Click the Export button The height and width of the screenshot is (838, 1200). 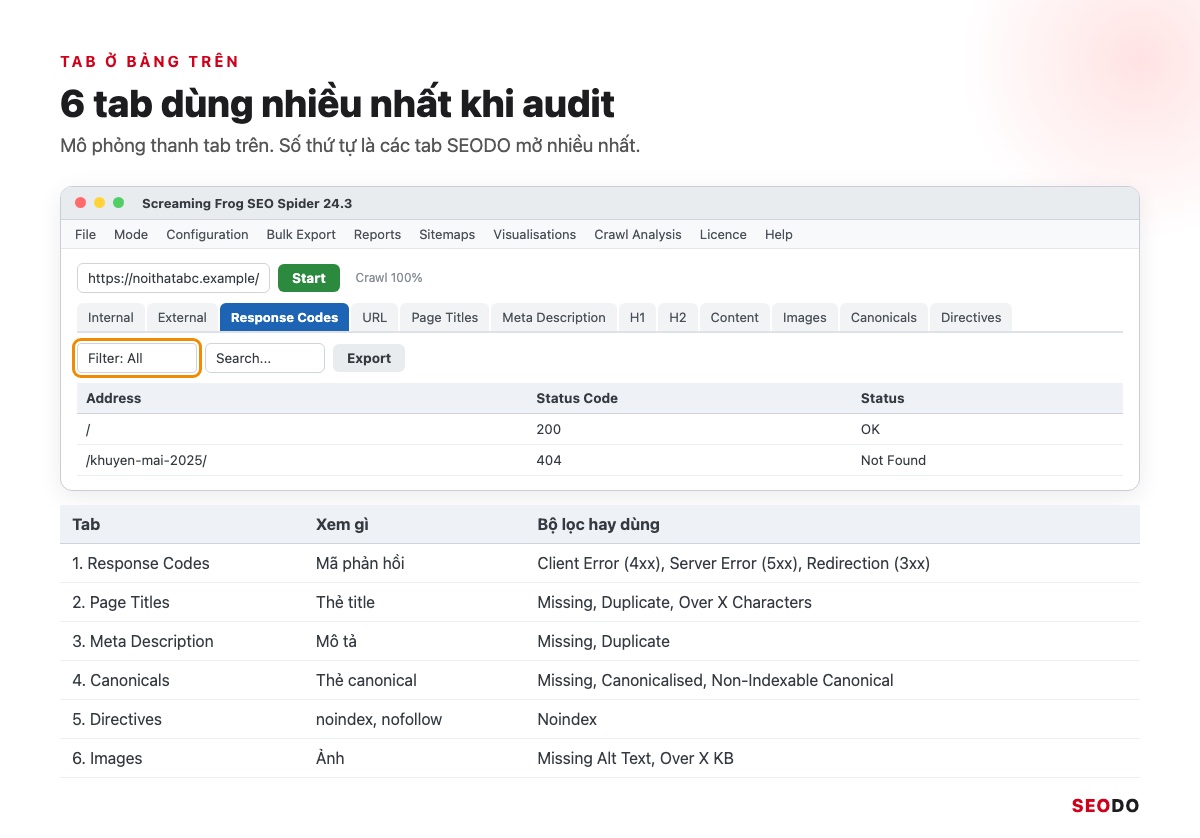pos(369,358)
